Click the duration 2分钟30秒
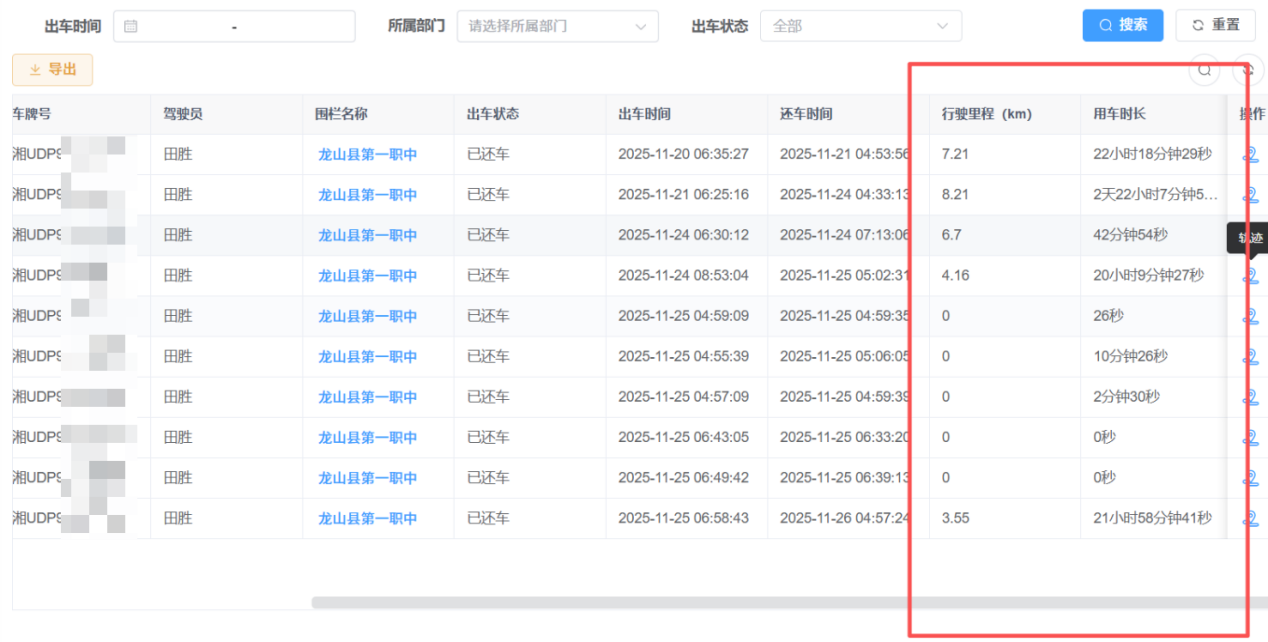The height and width of the screenshot is (642, 1268). click(x=1126, y=397)
